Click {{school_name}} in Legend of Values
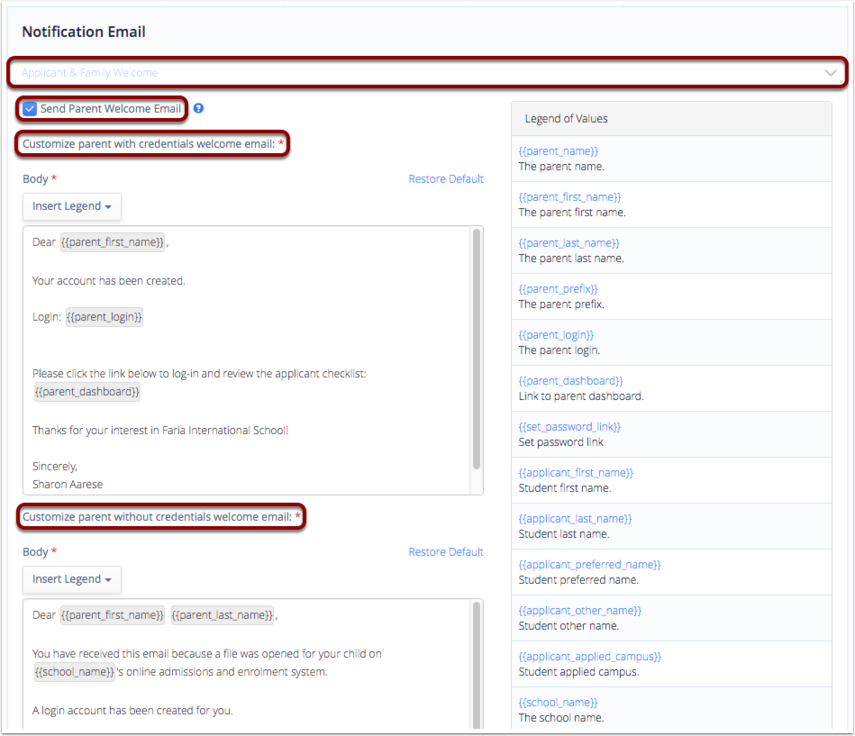The image size is (855, 736). click(x=558, y=702)
